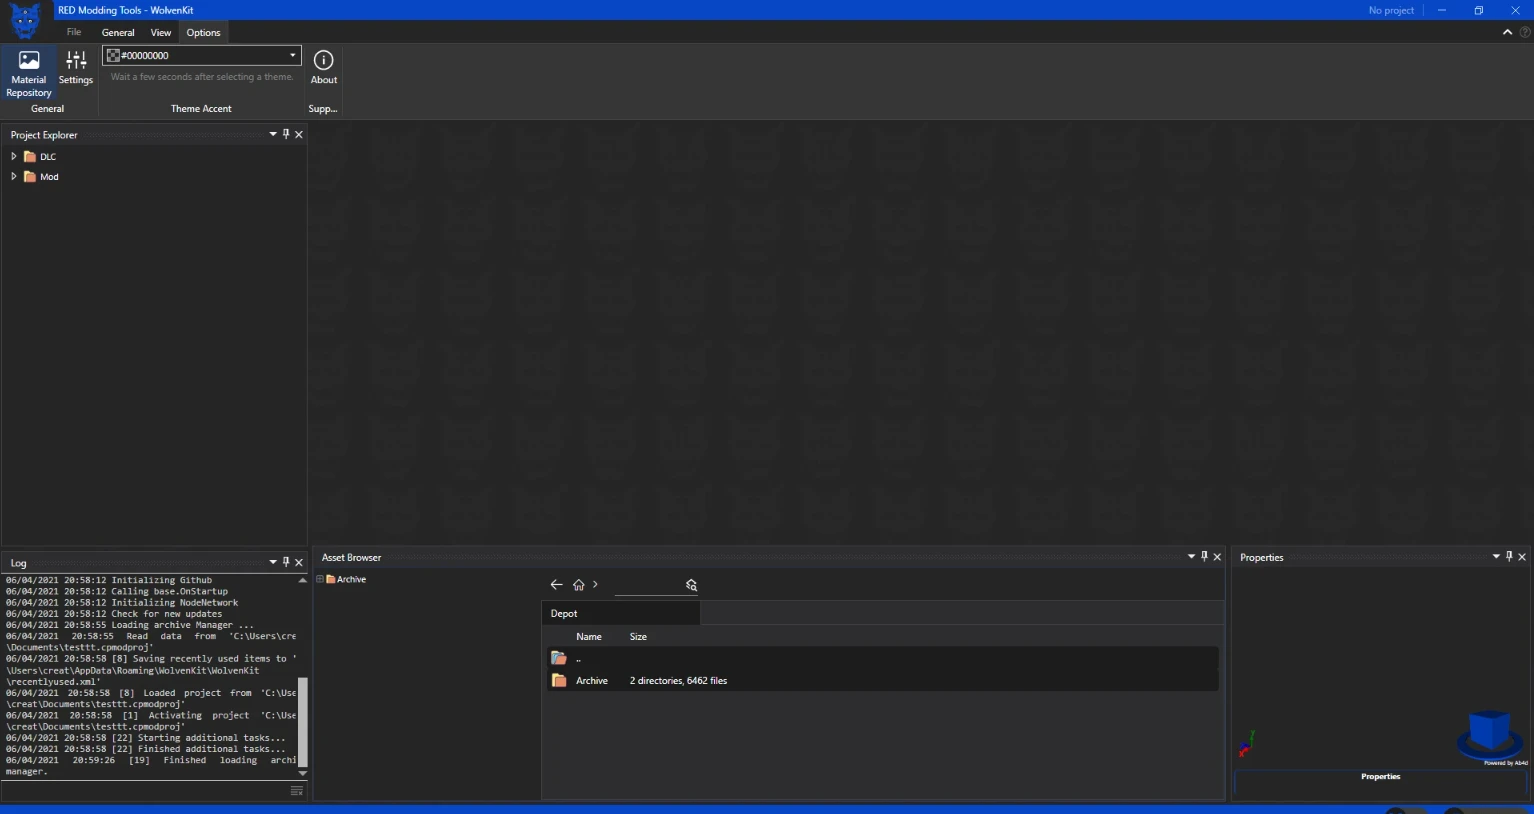Select the Options ribbon tab
1534x814 pixels.
point(203,32)
